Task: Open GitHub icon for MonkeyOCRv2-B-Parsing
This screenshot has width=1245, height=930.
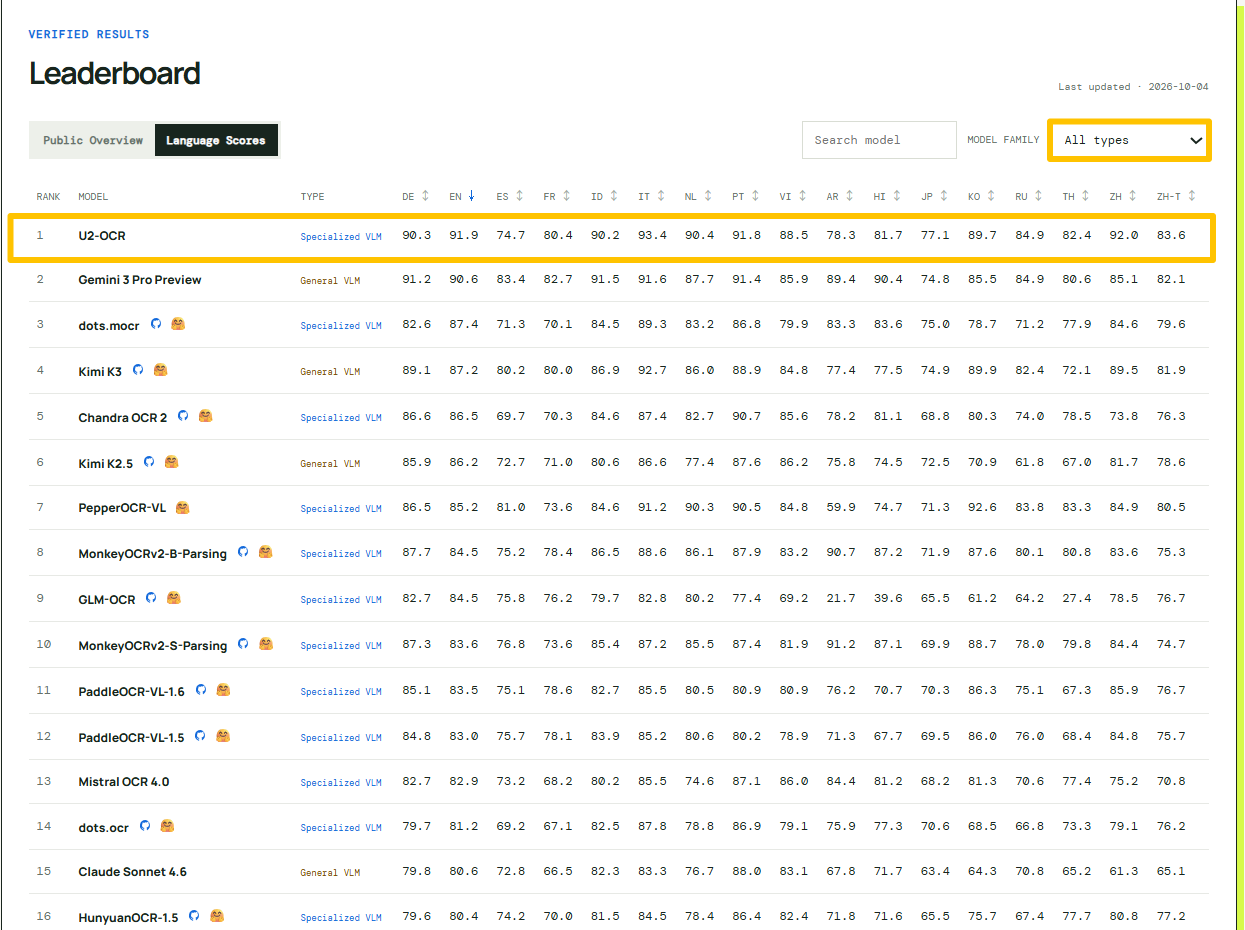Action: 243,552
